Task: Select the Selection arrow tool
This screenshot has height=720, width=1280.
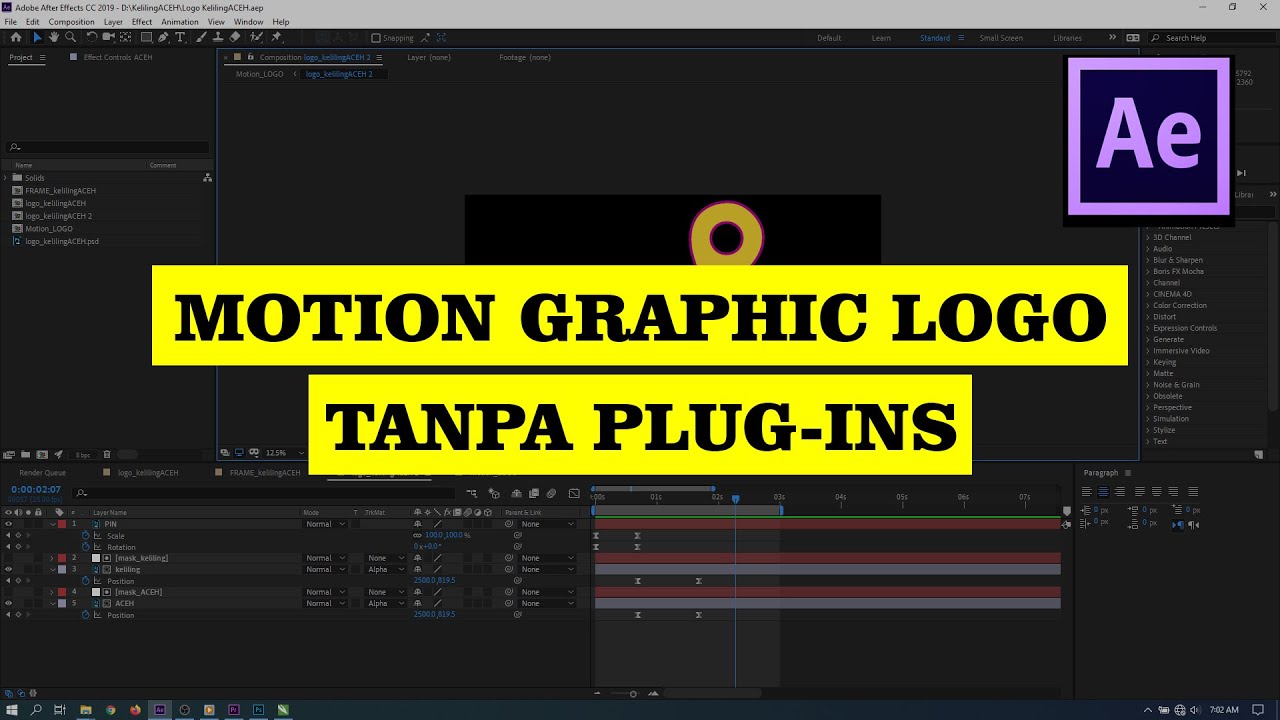Action: pos(37,37)
